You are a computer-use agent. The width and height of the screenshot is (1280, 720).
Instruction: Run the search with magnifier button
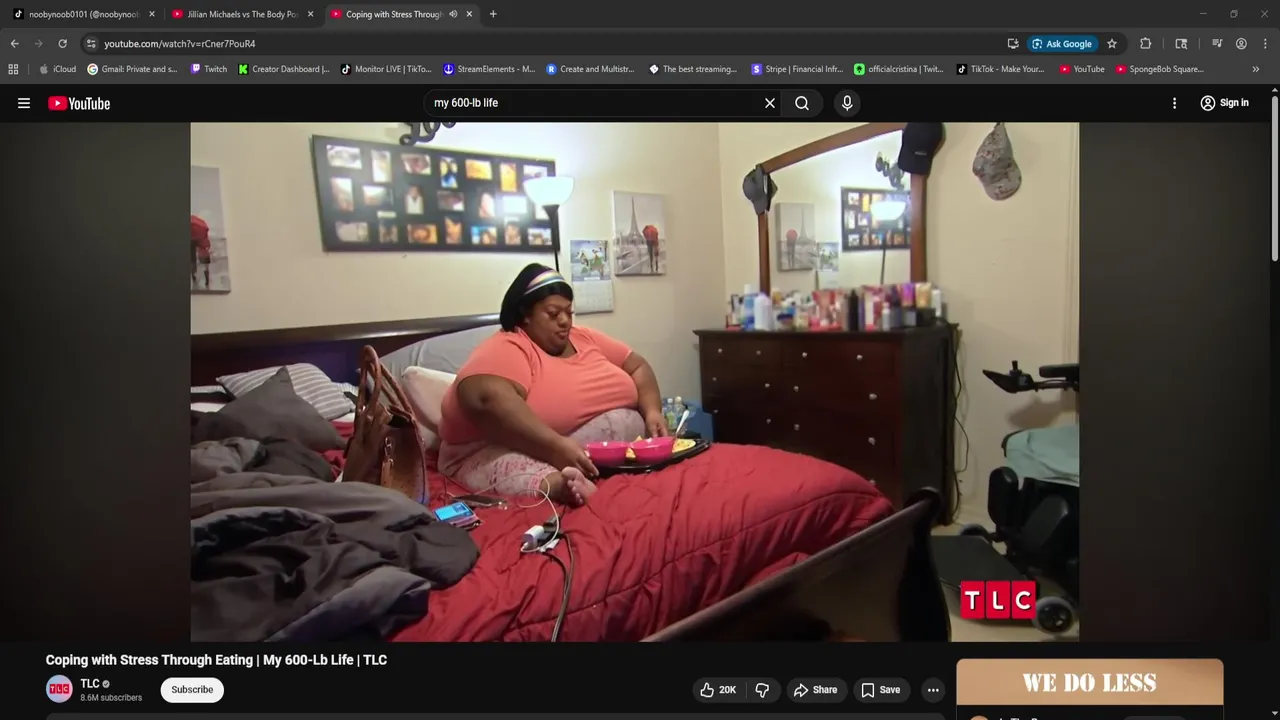click(x=802, y=103)
